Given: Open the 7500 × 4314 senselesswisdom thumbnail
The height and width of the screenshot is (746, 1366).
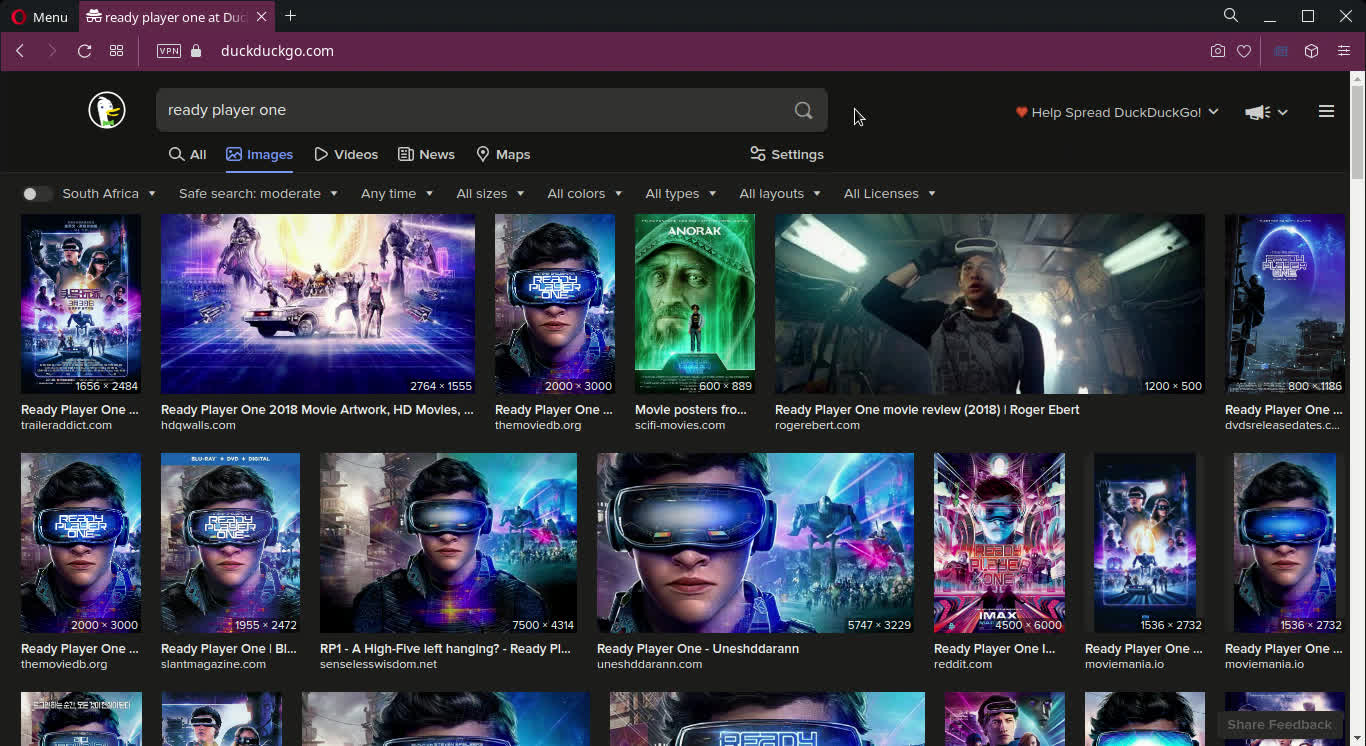Looking at the screenshot, I should click(x=448, y=543).
